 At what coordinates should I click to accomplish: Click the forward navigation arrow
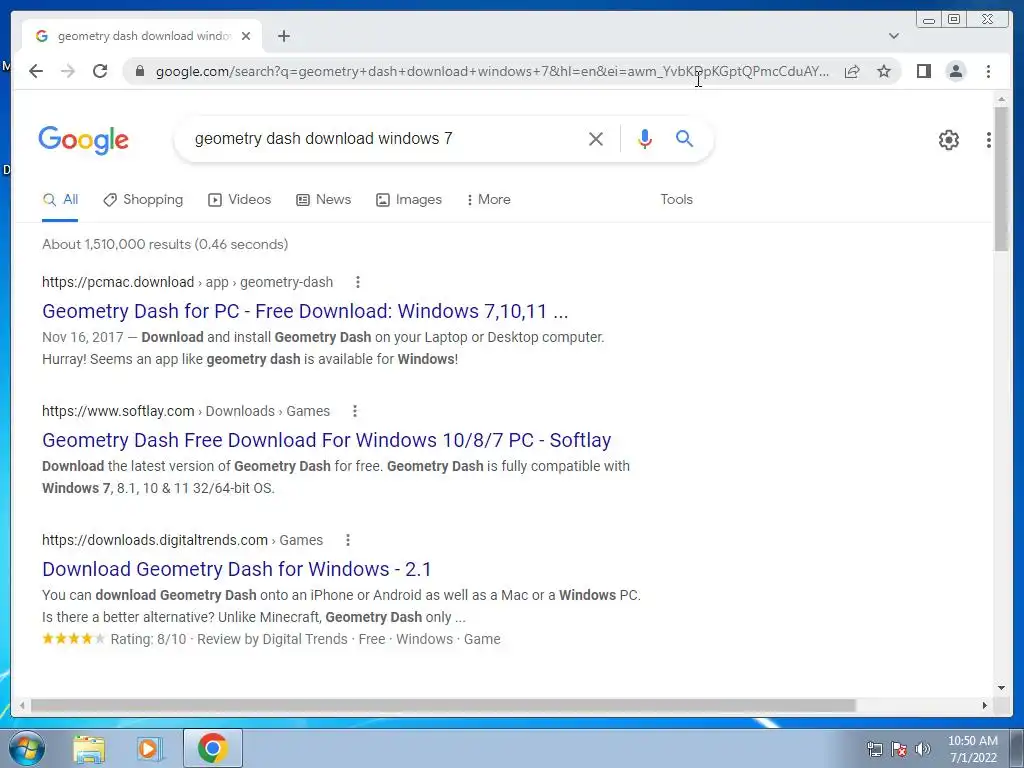click(x=68, y=71)
